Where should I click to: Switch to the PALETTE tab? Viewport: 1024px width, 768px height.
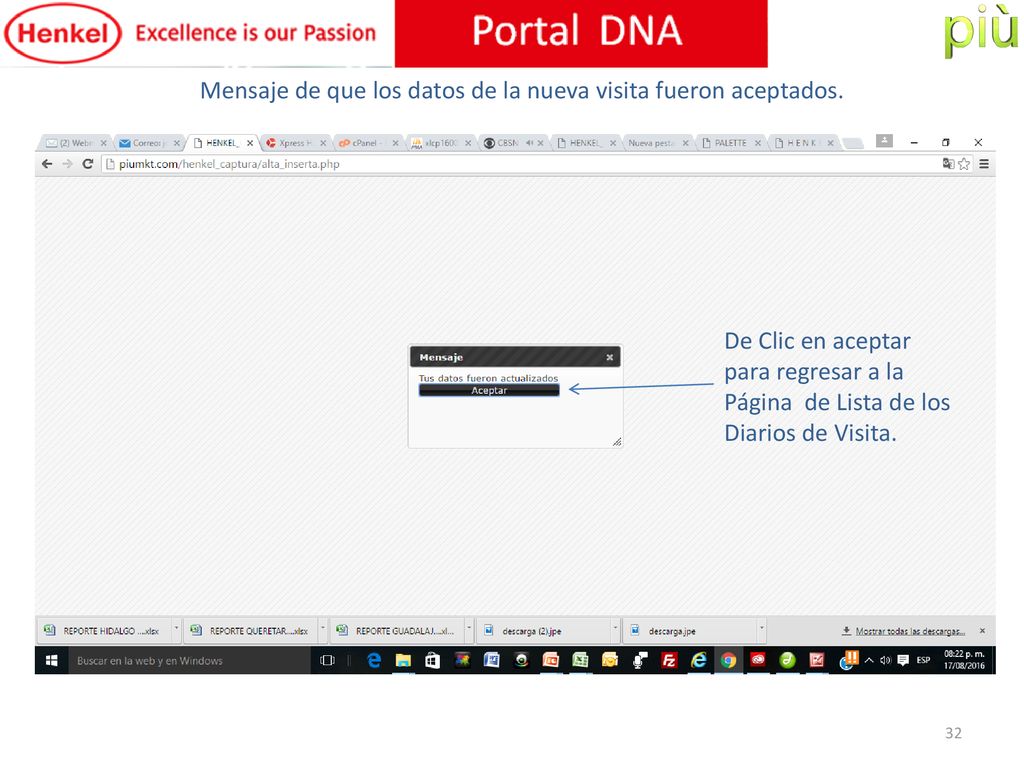click(x=730, y=143)
